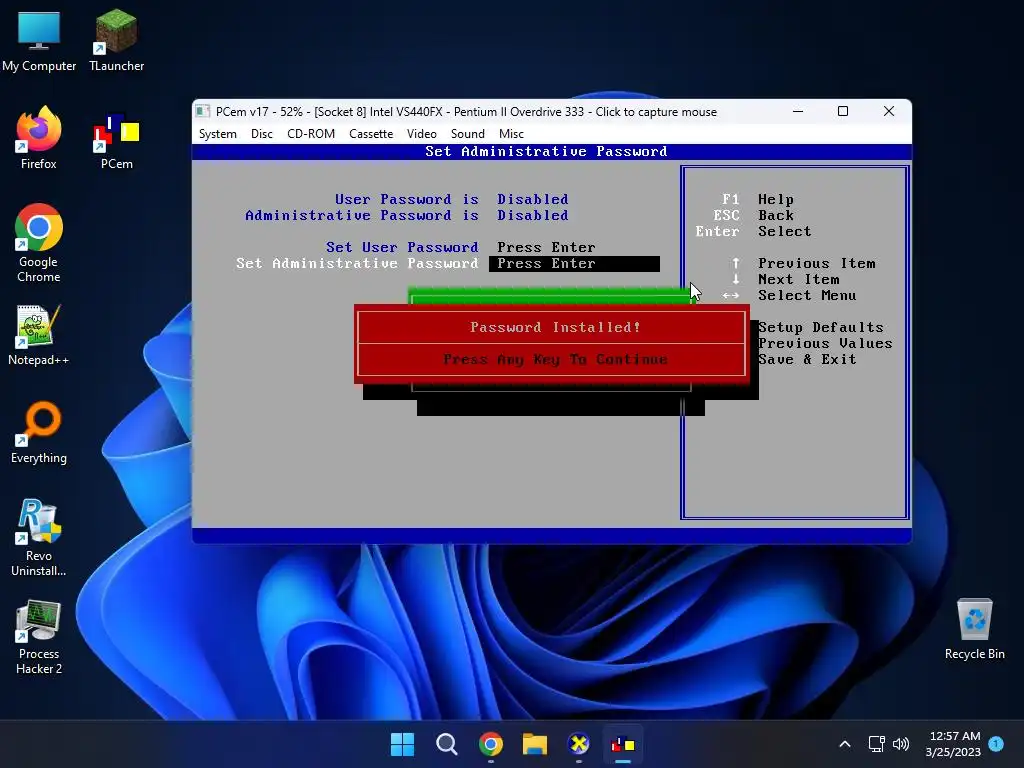Screen dimensions: 1024x768
Task: Open the notification badge in the tray
Action: pos(996,744)
